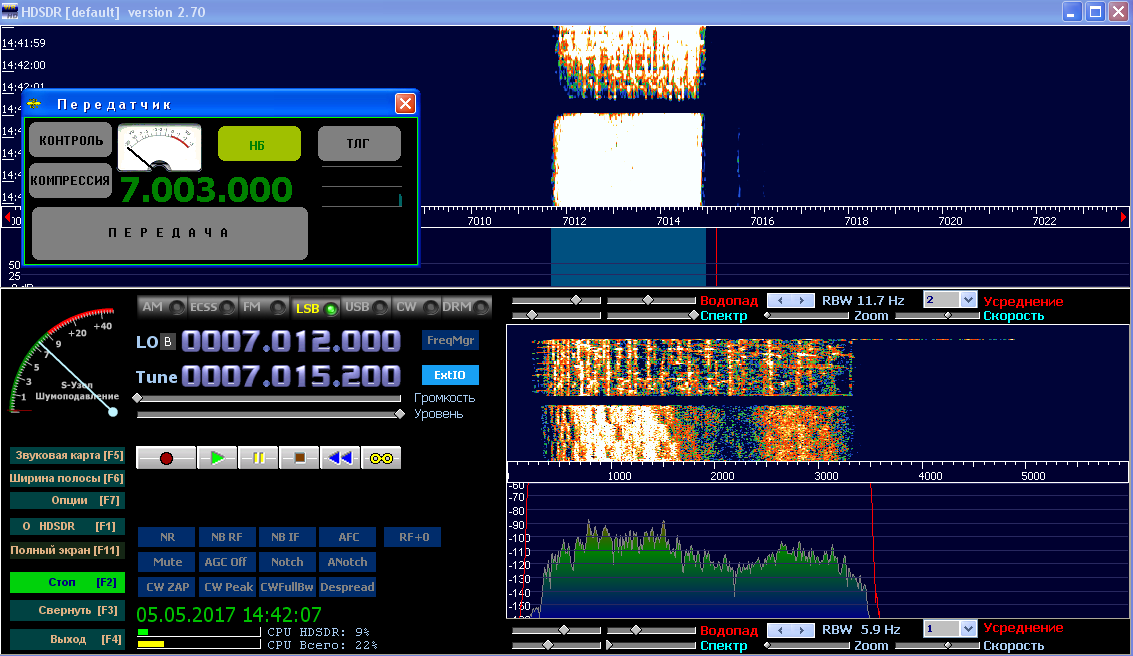This screenshot has width=1133, height=656.
Task: Open Звуковая карта [F5] menu
Action: tap(67, 455)
